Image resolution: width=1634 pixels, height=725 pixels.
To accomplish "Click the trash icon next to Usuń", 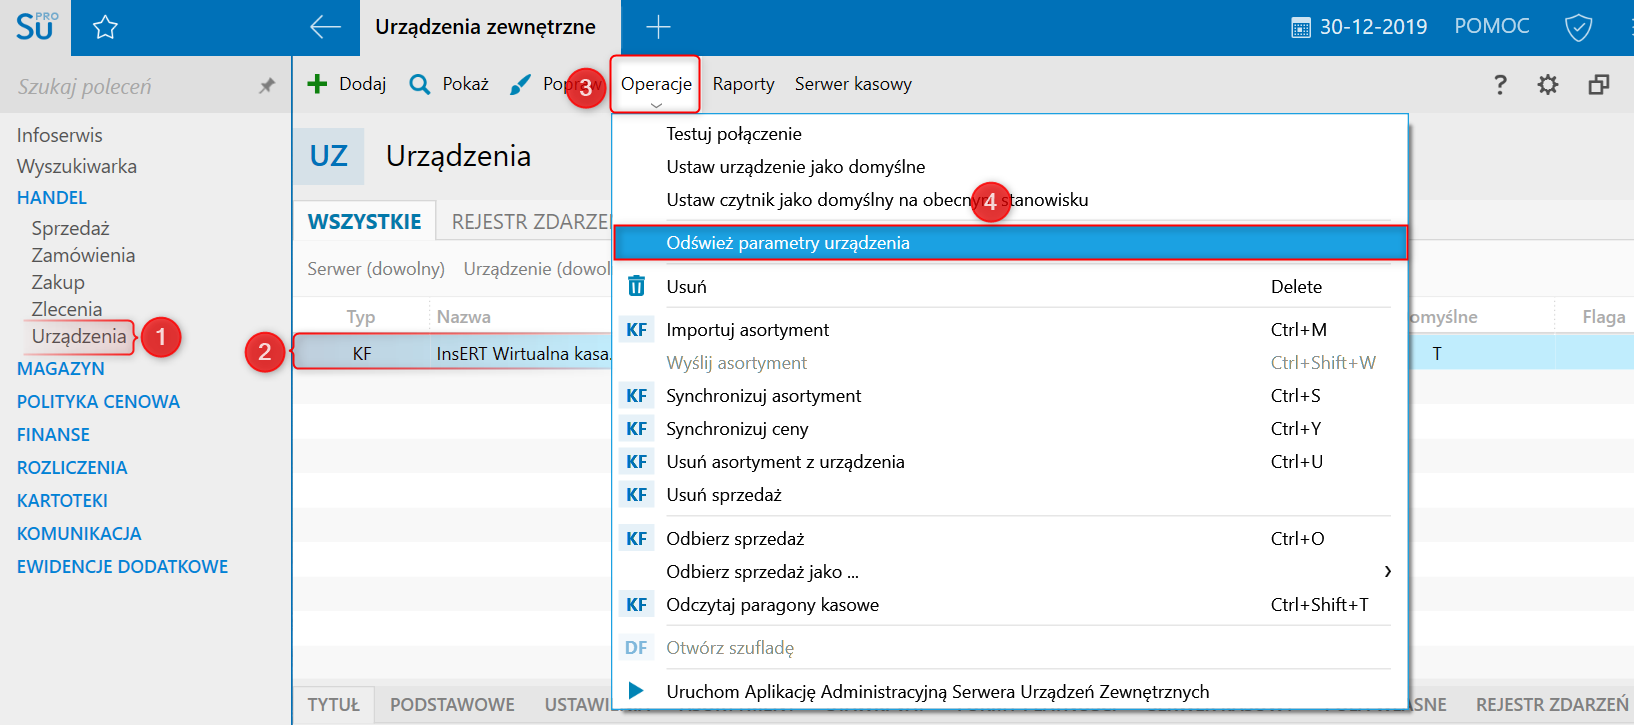I will pos(636,286).
